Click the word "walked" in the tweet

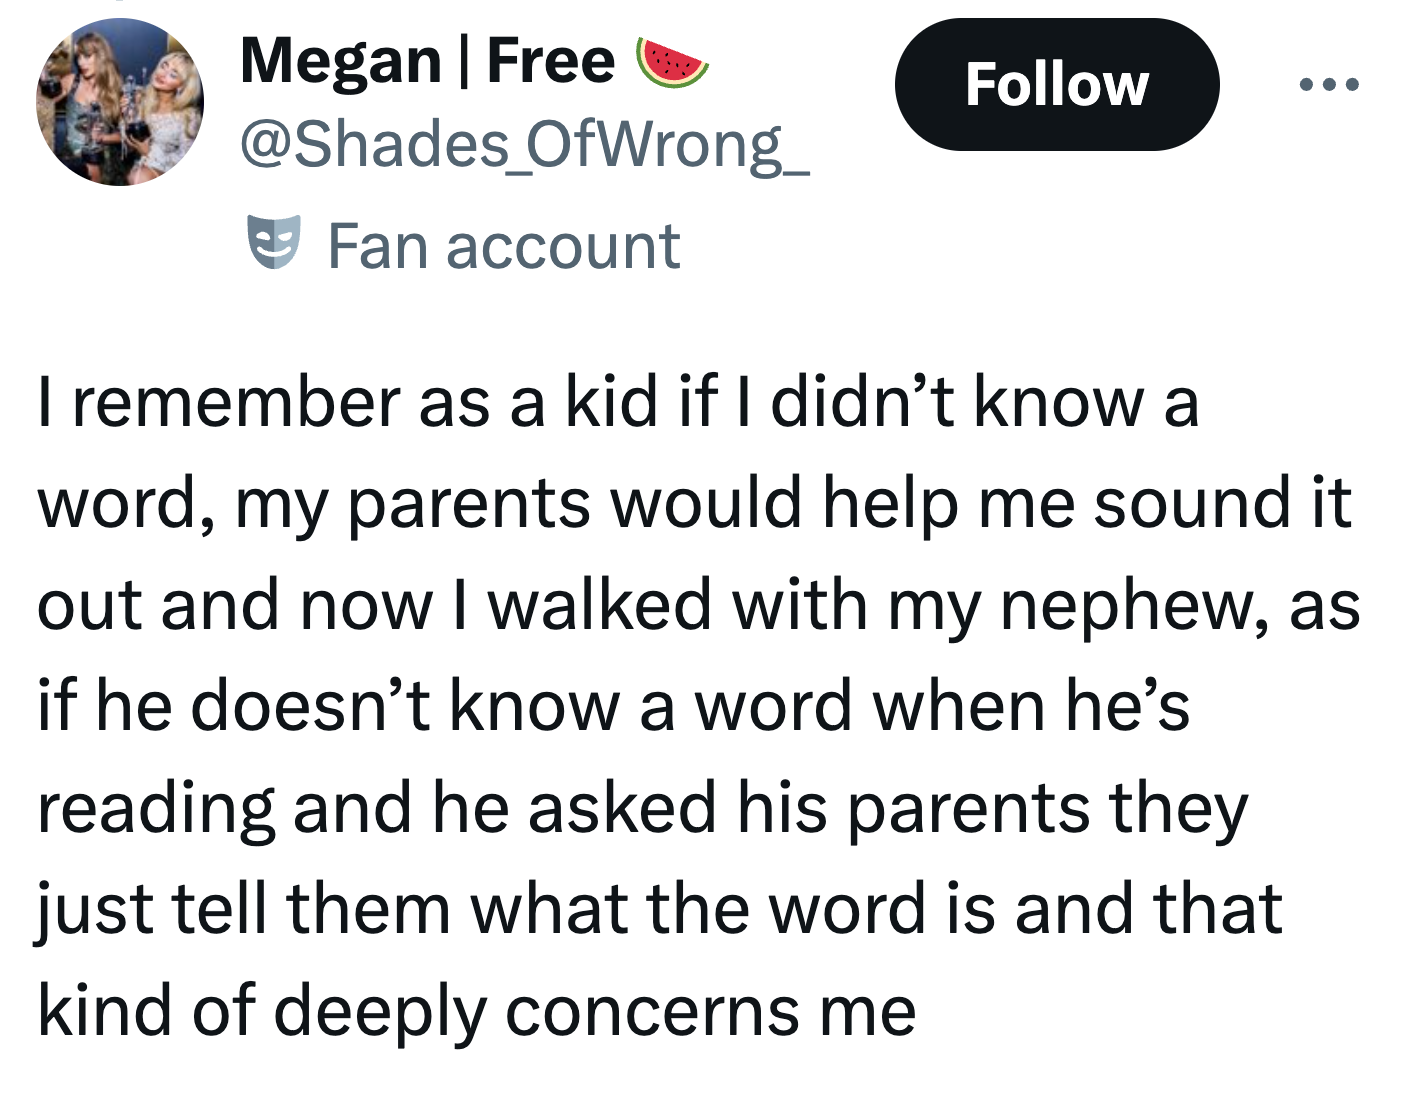pyautogui.click(x=599, y=605)
